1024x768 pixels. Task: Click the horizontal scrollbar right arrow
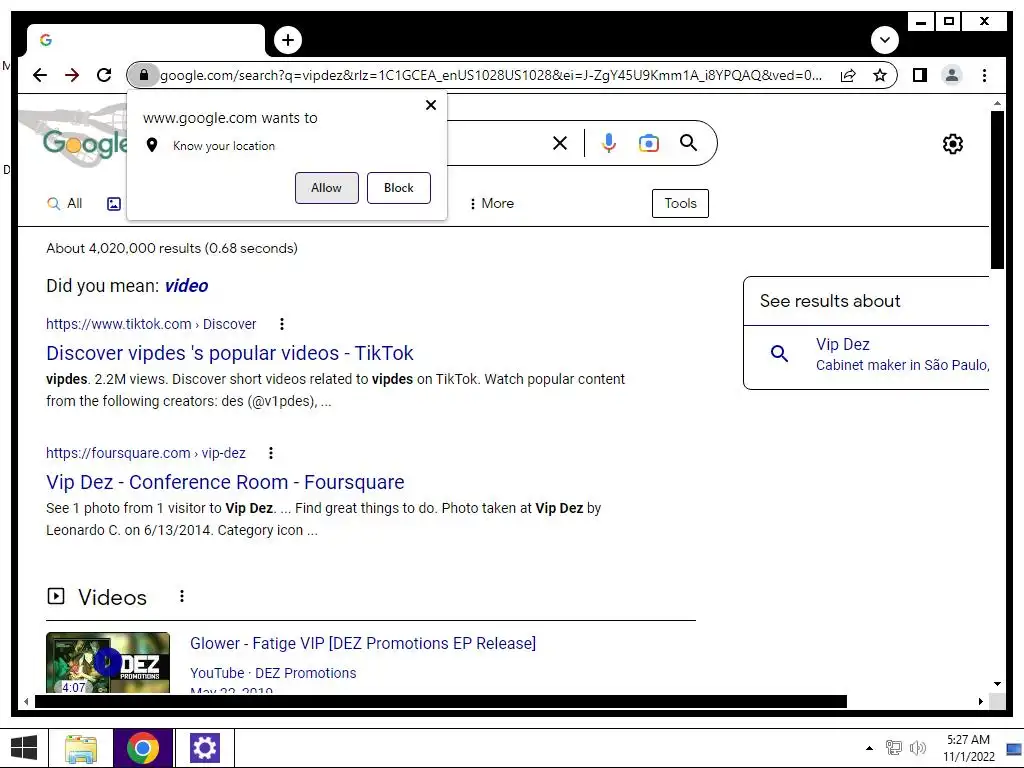[981, 701]
